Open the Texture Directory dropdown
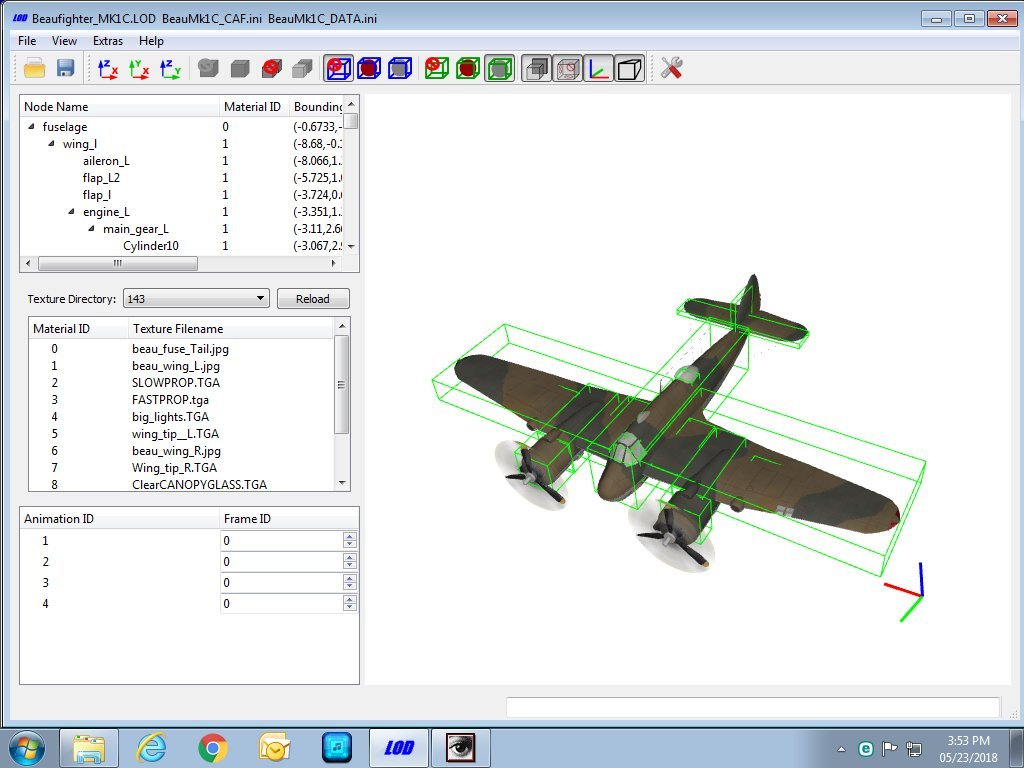 [196, 298]
